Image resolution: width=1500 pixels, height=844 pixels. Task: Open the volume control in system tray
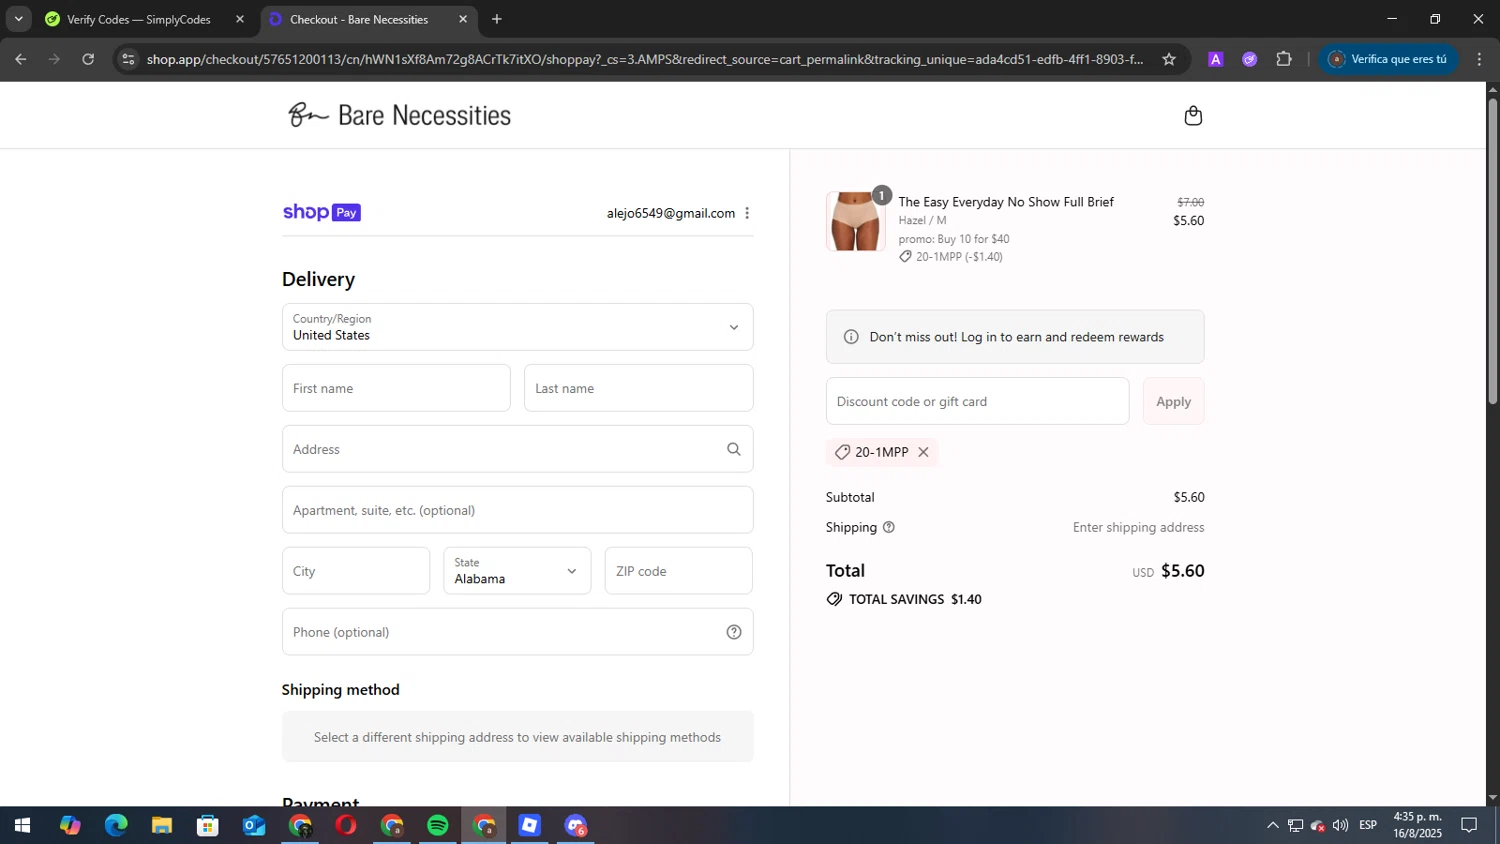click(x=1340, y=825)
